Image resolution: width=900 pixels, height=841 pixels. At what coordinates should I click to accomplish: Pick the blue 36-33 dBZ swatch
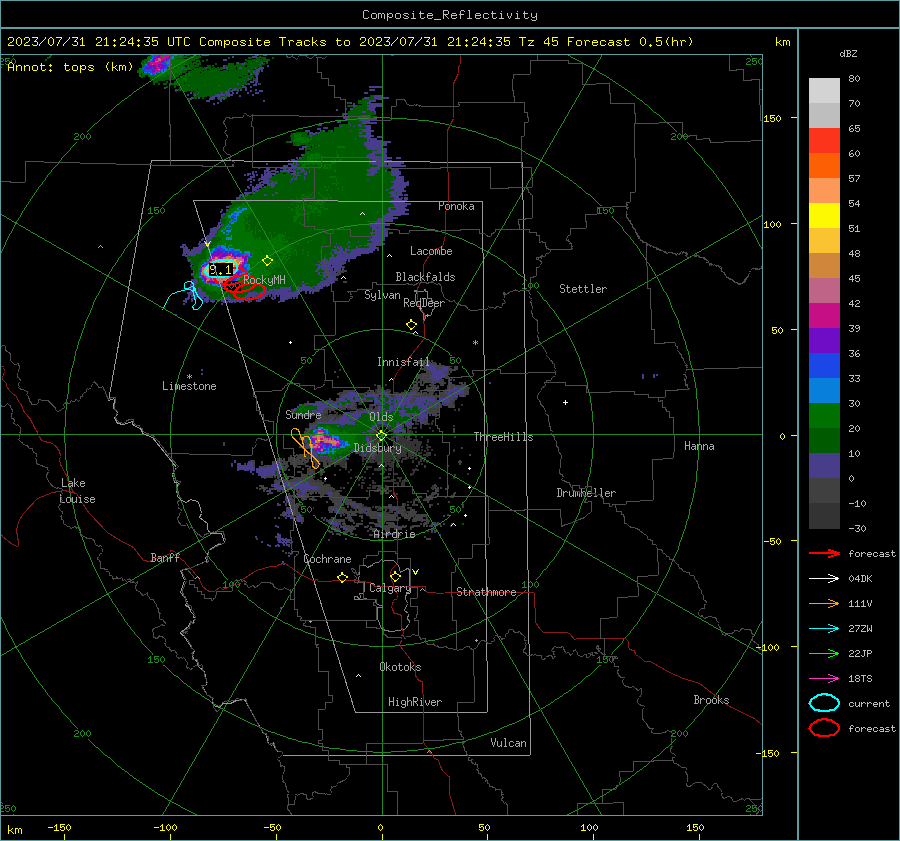(824, 366)
